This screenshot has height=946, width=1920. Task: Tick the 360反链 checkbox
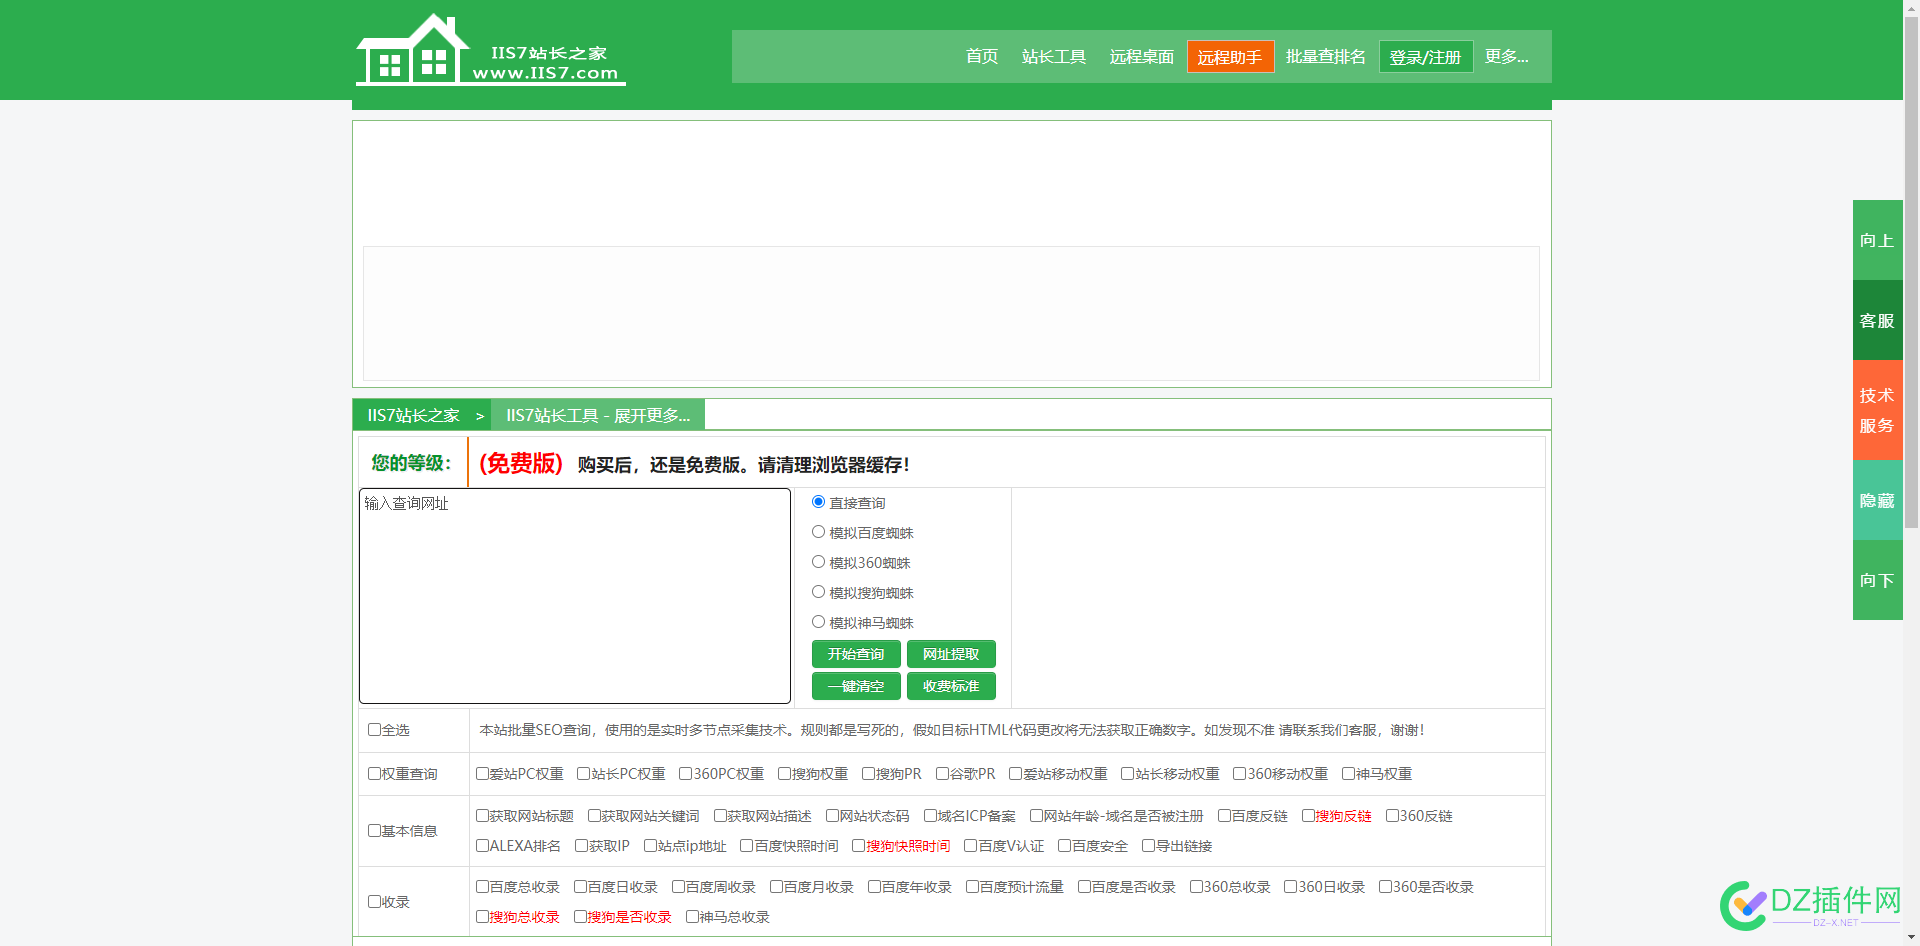tap(1392, 816)
